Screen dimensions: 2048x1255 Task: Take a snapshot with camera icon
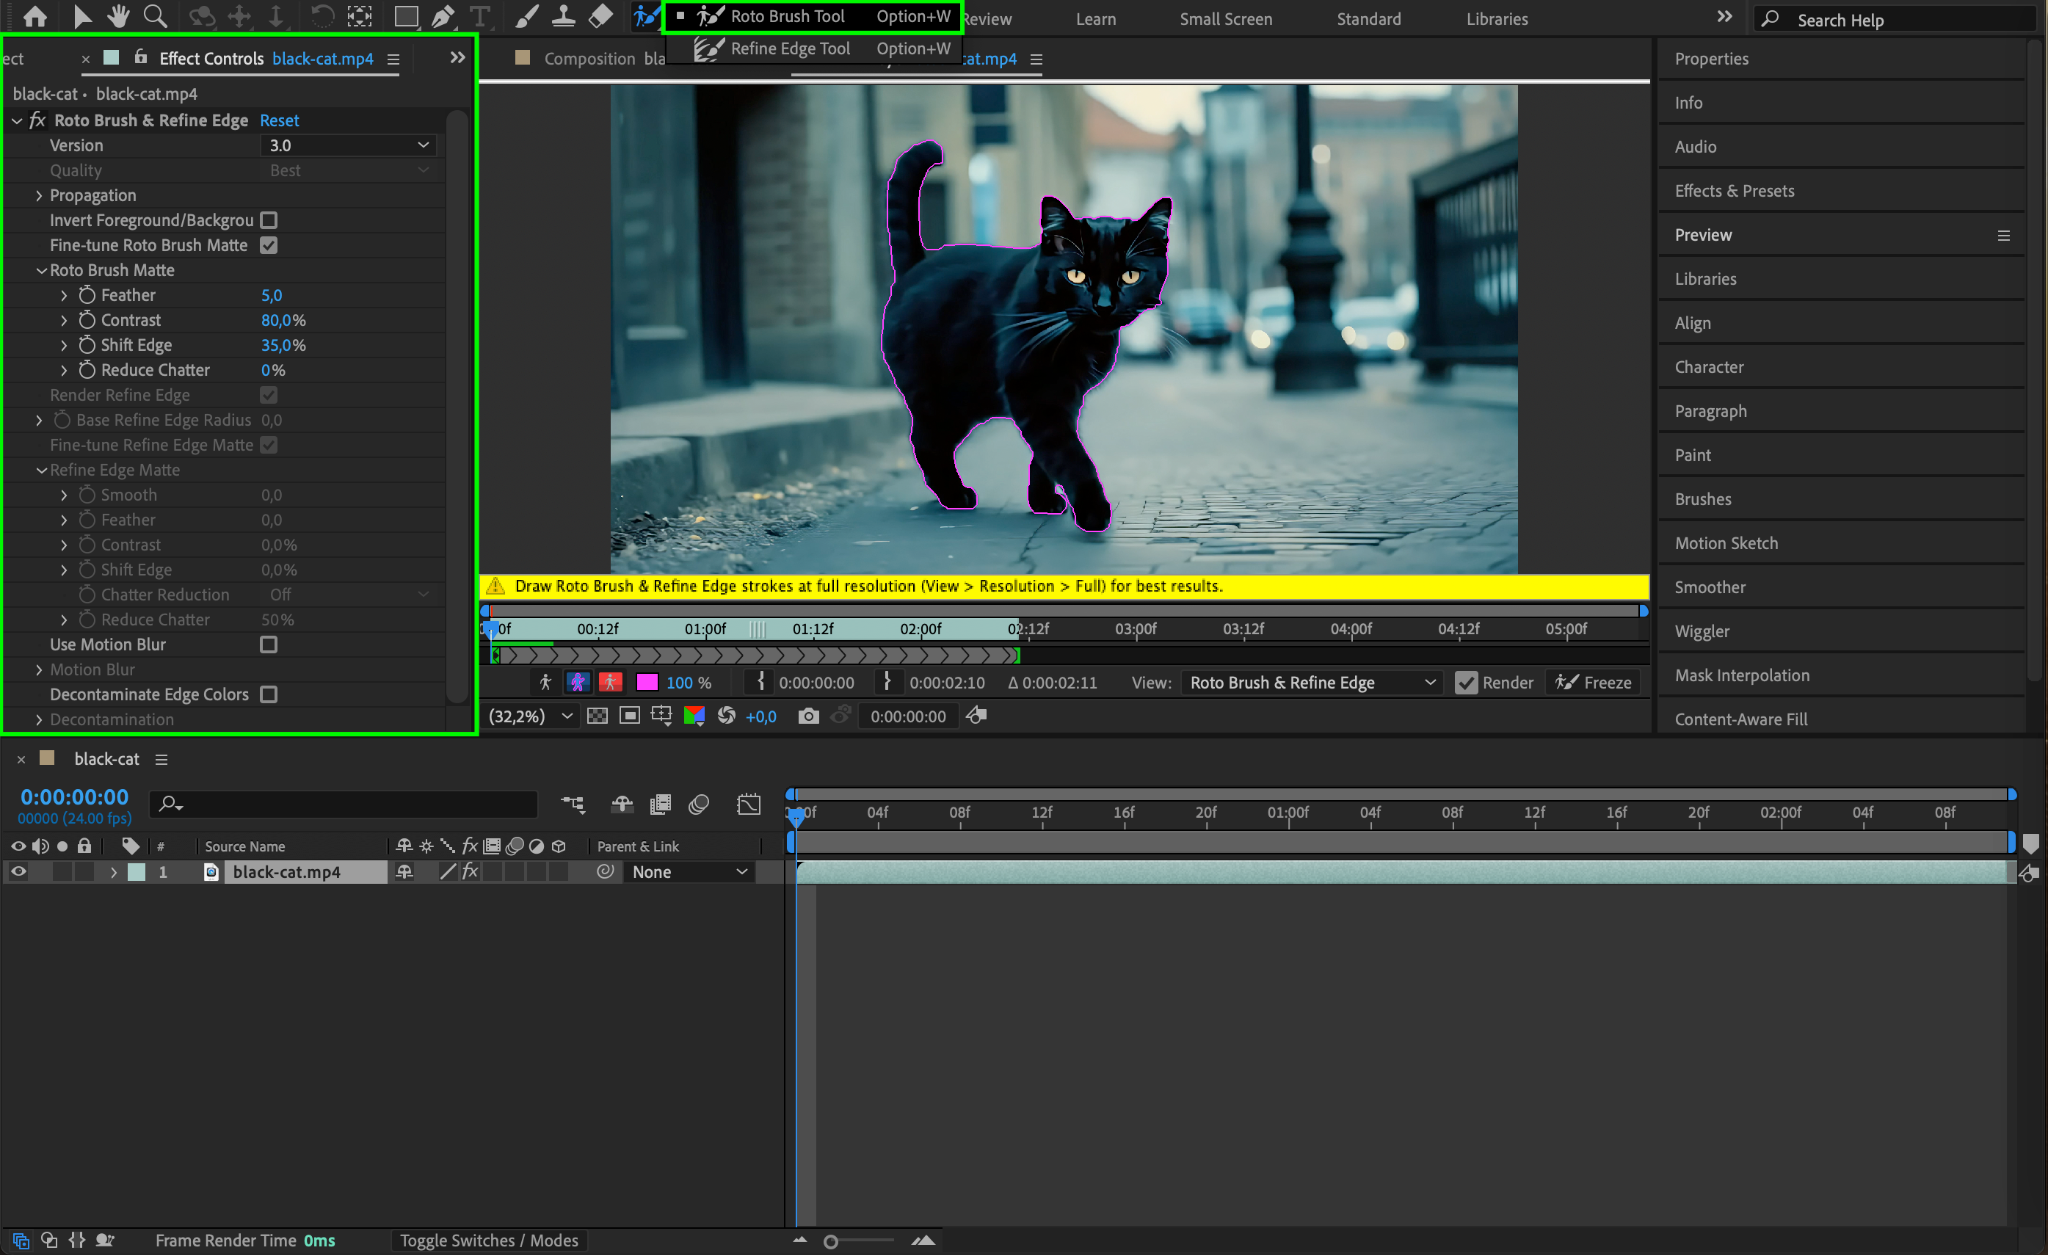(x=808, y=716)
